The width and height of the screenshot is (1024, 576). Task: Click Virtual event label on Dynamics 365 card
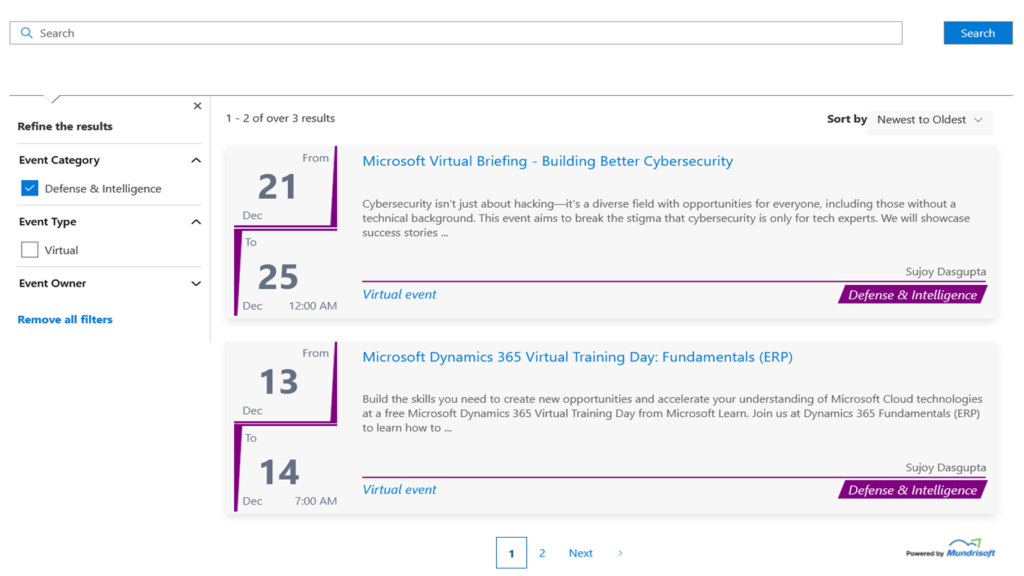(399, 490)
